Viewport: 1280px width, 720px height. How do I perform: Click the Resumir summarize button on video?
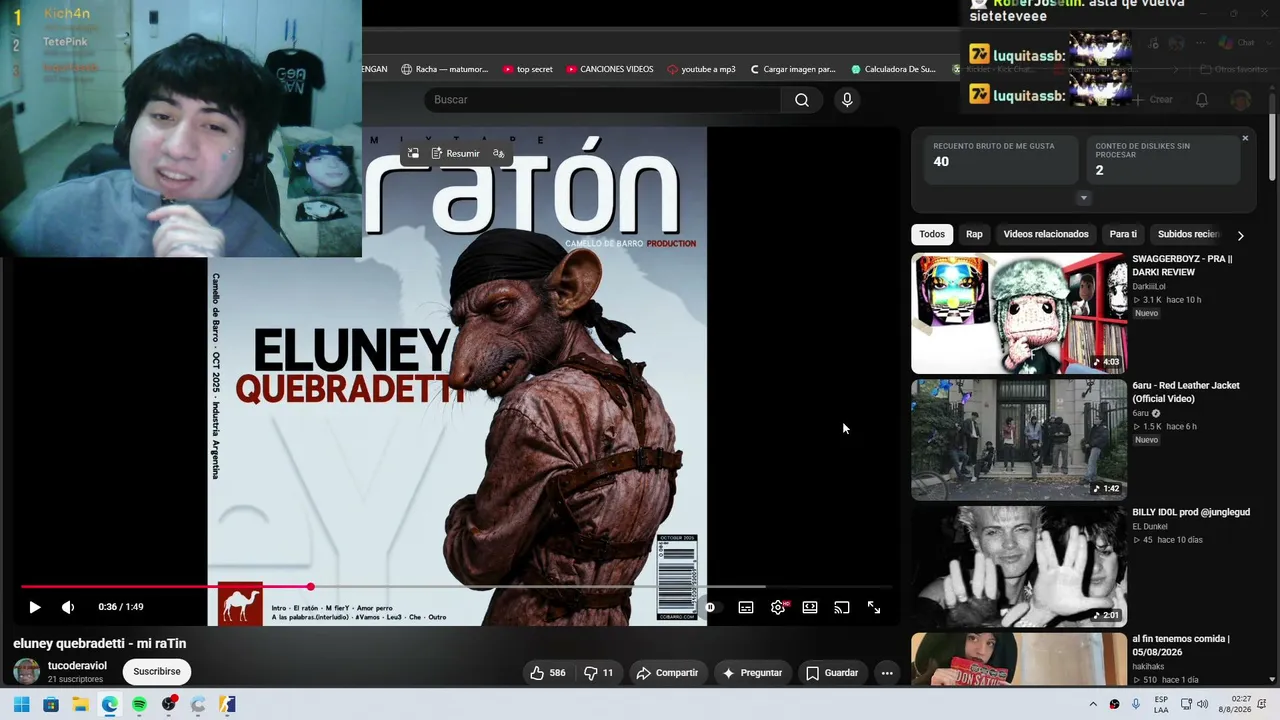tap(456, 153)
